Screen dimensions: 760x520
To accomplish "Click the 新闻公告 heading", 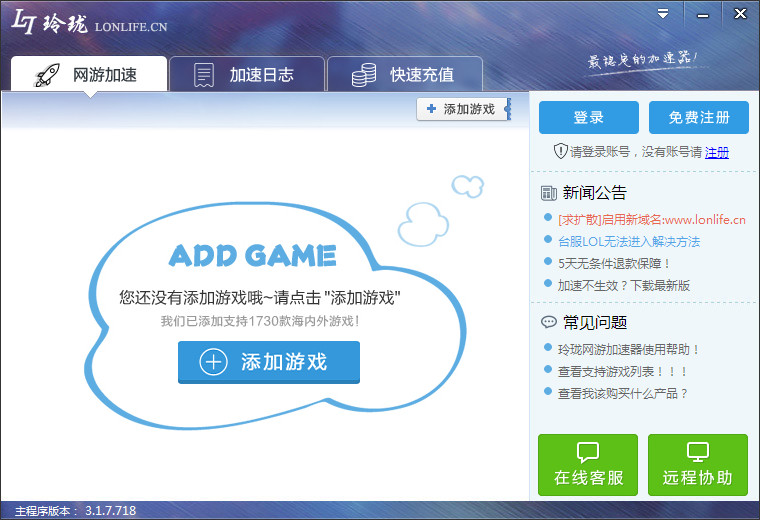I will (595, 193).
